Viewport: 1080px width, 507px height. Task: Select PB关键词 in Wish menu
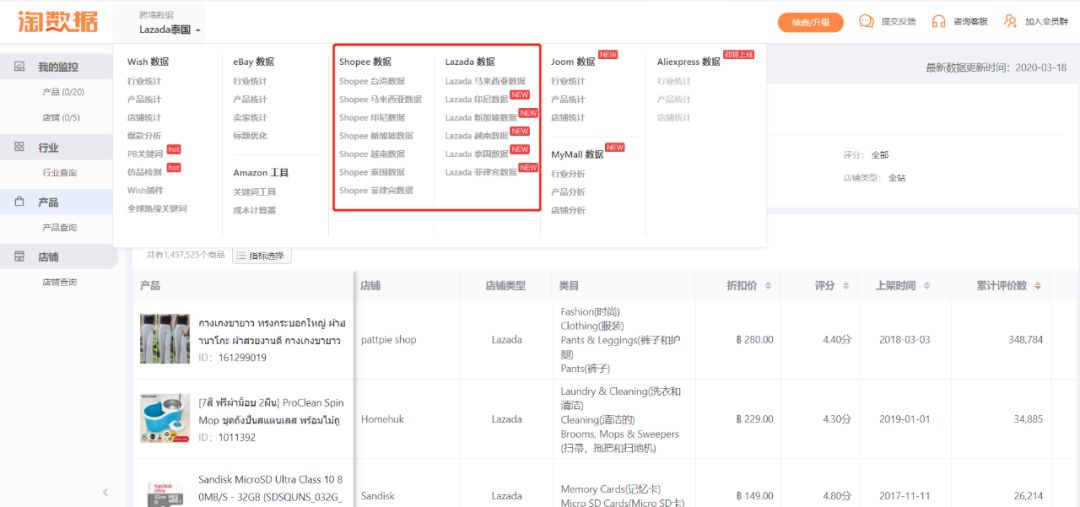[x=145, y=154]
